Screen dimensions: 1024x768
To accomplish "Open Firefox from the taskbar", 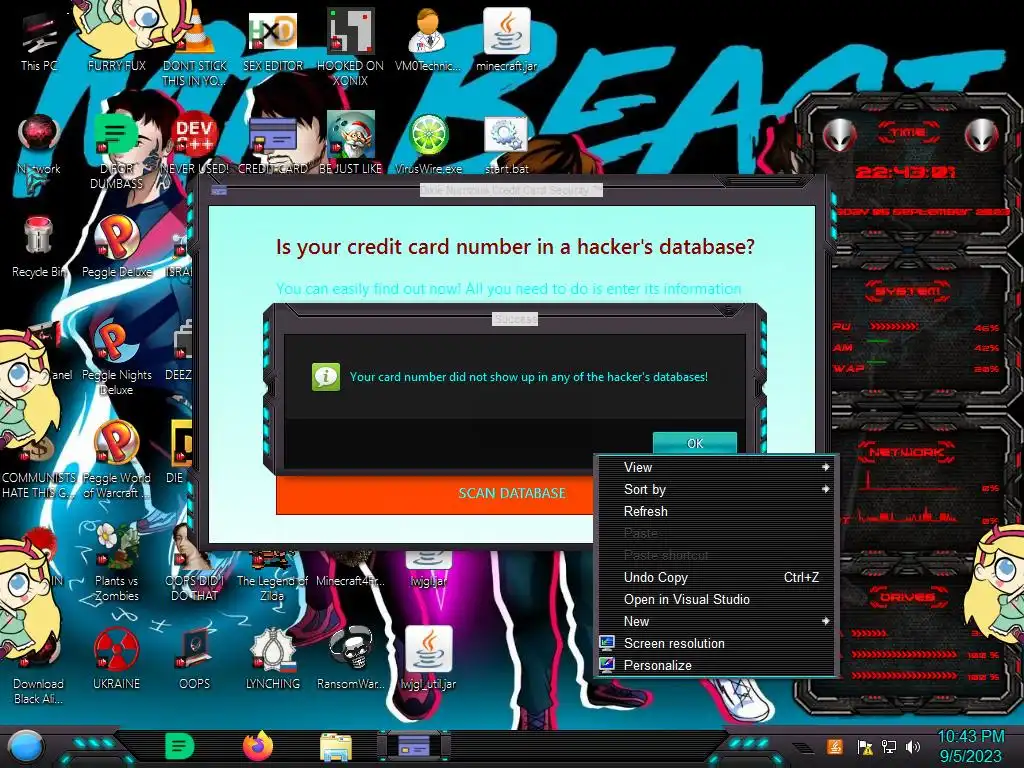I will [x=258, y=746].
